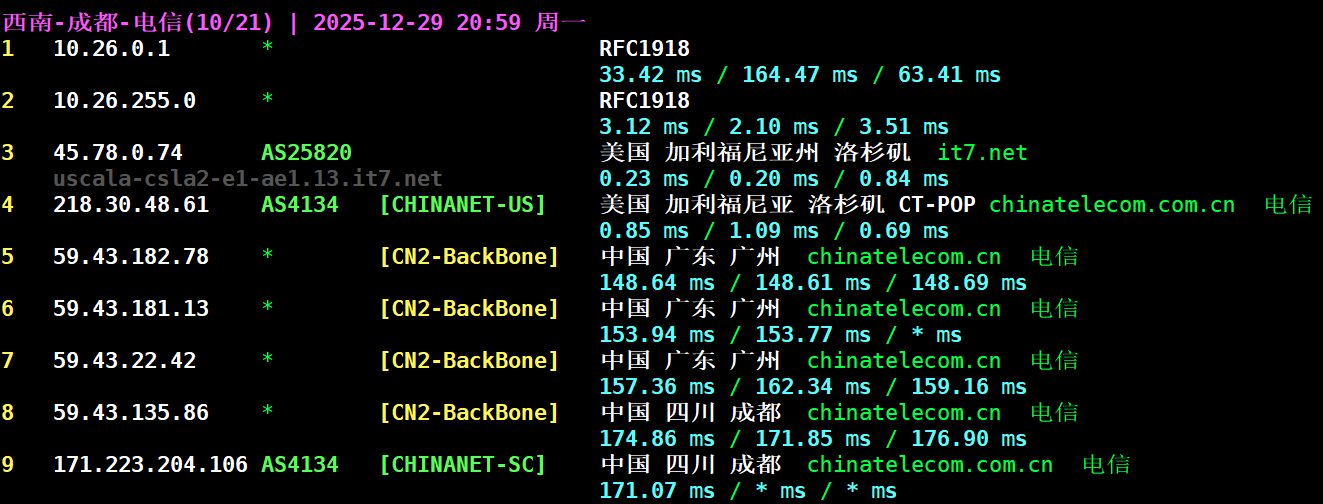The image size is (1323, 504).
Task: Click the AS25820 number
Action: click(306, 153)
